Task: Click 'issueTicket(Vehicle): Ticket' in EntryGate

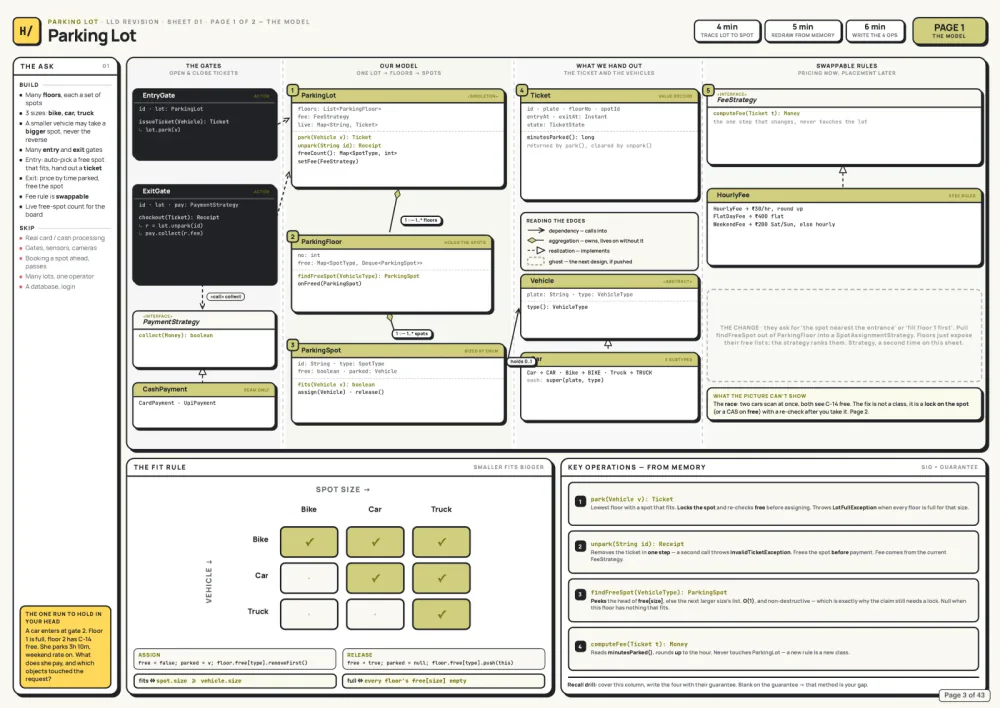Action: (x=184, y=121)
